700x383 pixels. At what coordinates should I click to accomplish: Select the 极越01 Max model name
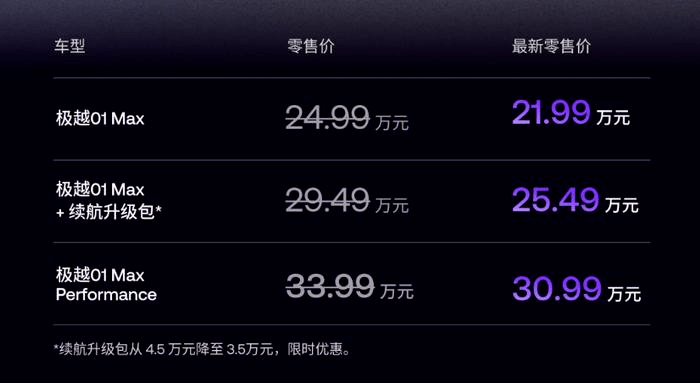[100, 118]
